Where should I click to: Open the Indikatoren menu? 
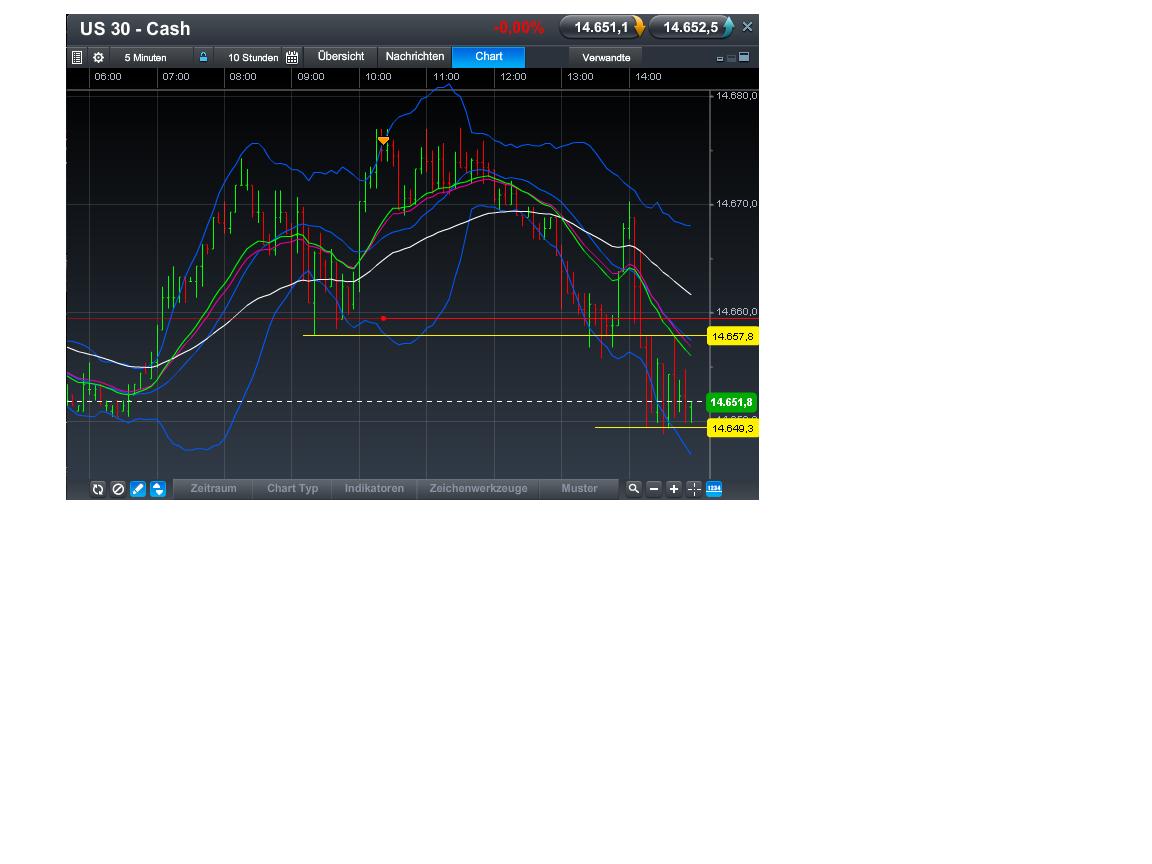pyautogui.click(x=374, y=488)
